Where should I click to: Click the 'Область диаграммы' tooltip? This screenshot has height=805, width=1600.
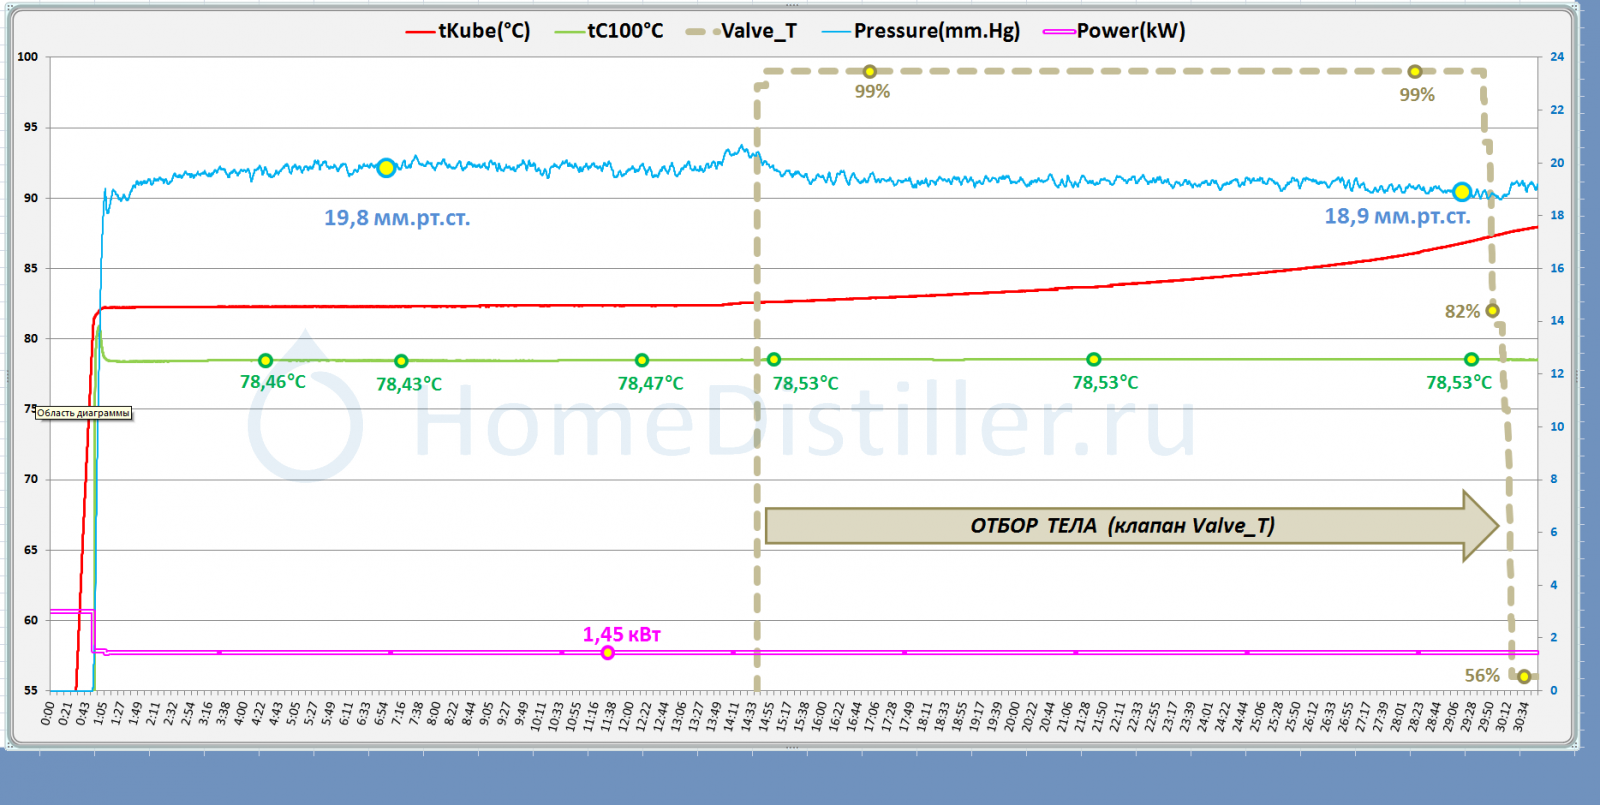tap(84, 413)
